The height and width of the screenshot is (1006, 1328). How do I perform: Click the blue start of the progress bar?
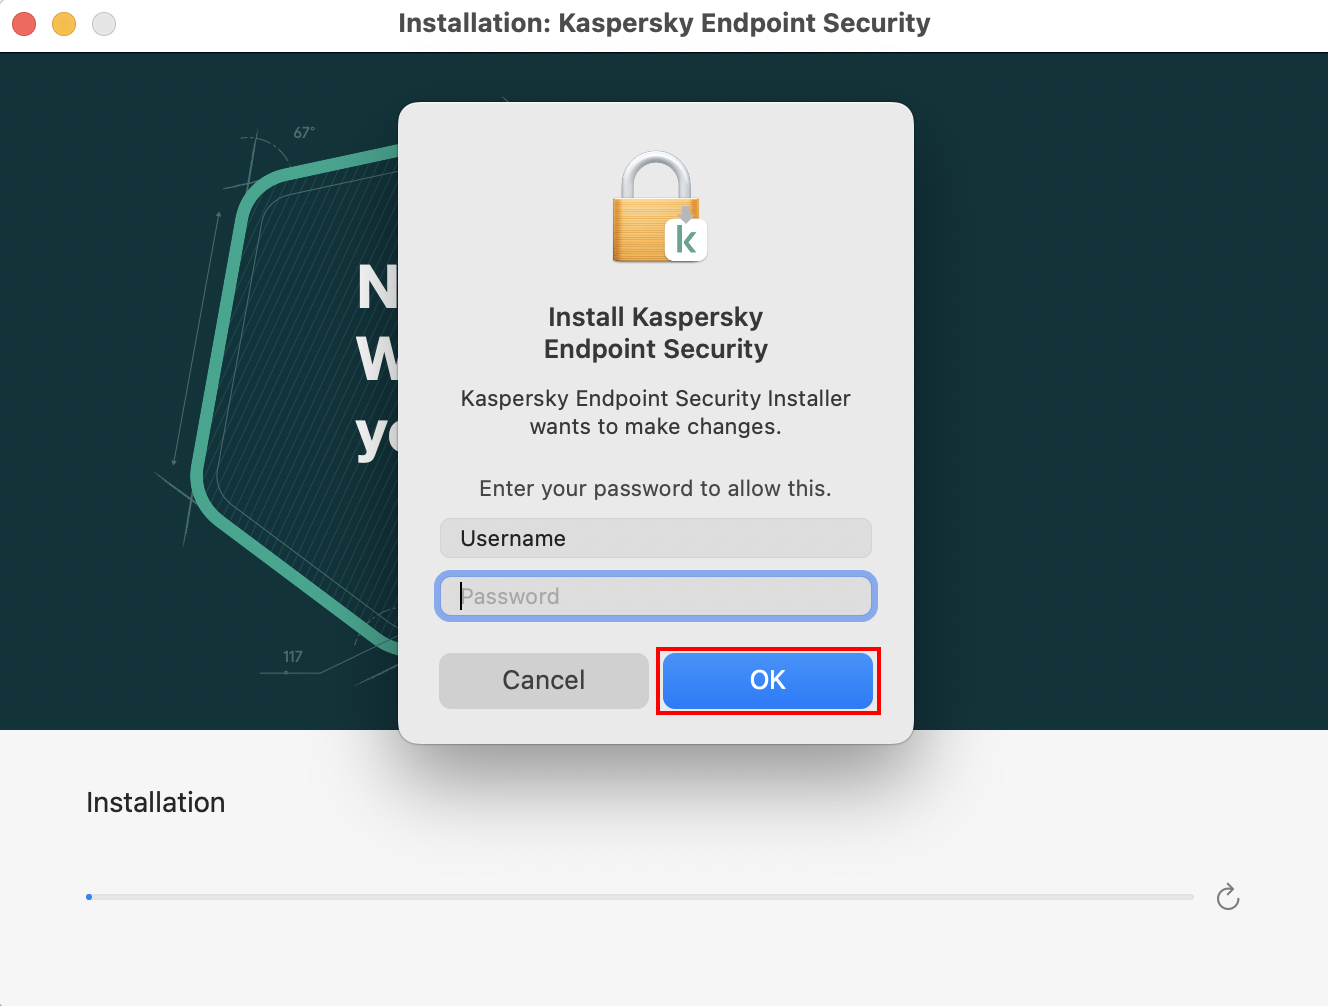(89, 897)
